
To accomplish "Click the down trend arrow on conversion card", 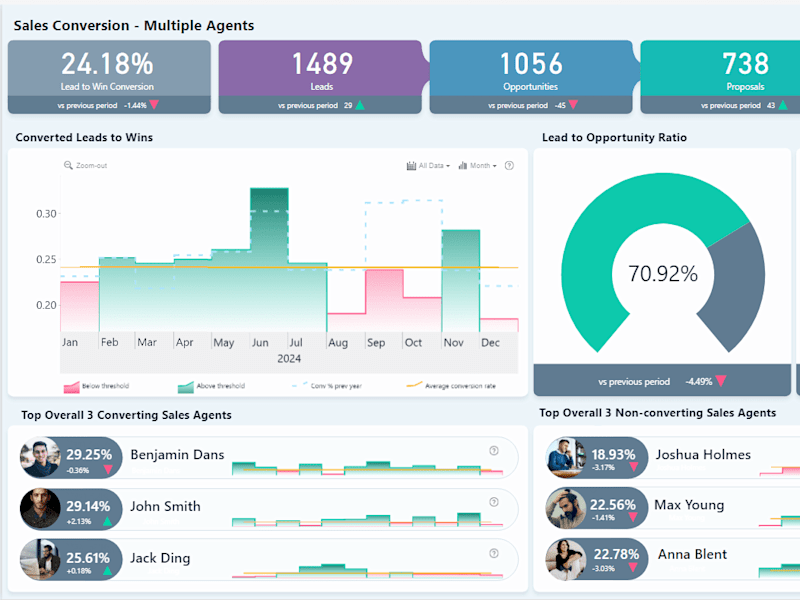I will (154, 105).
